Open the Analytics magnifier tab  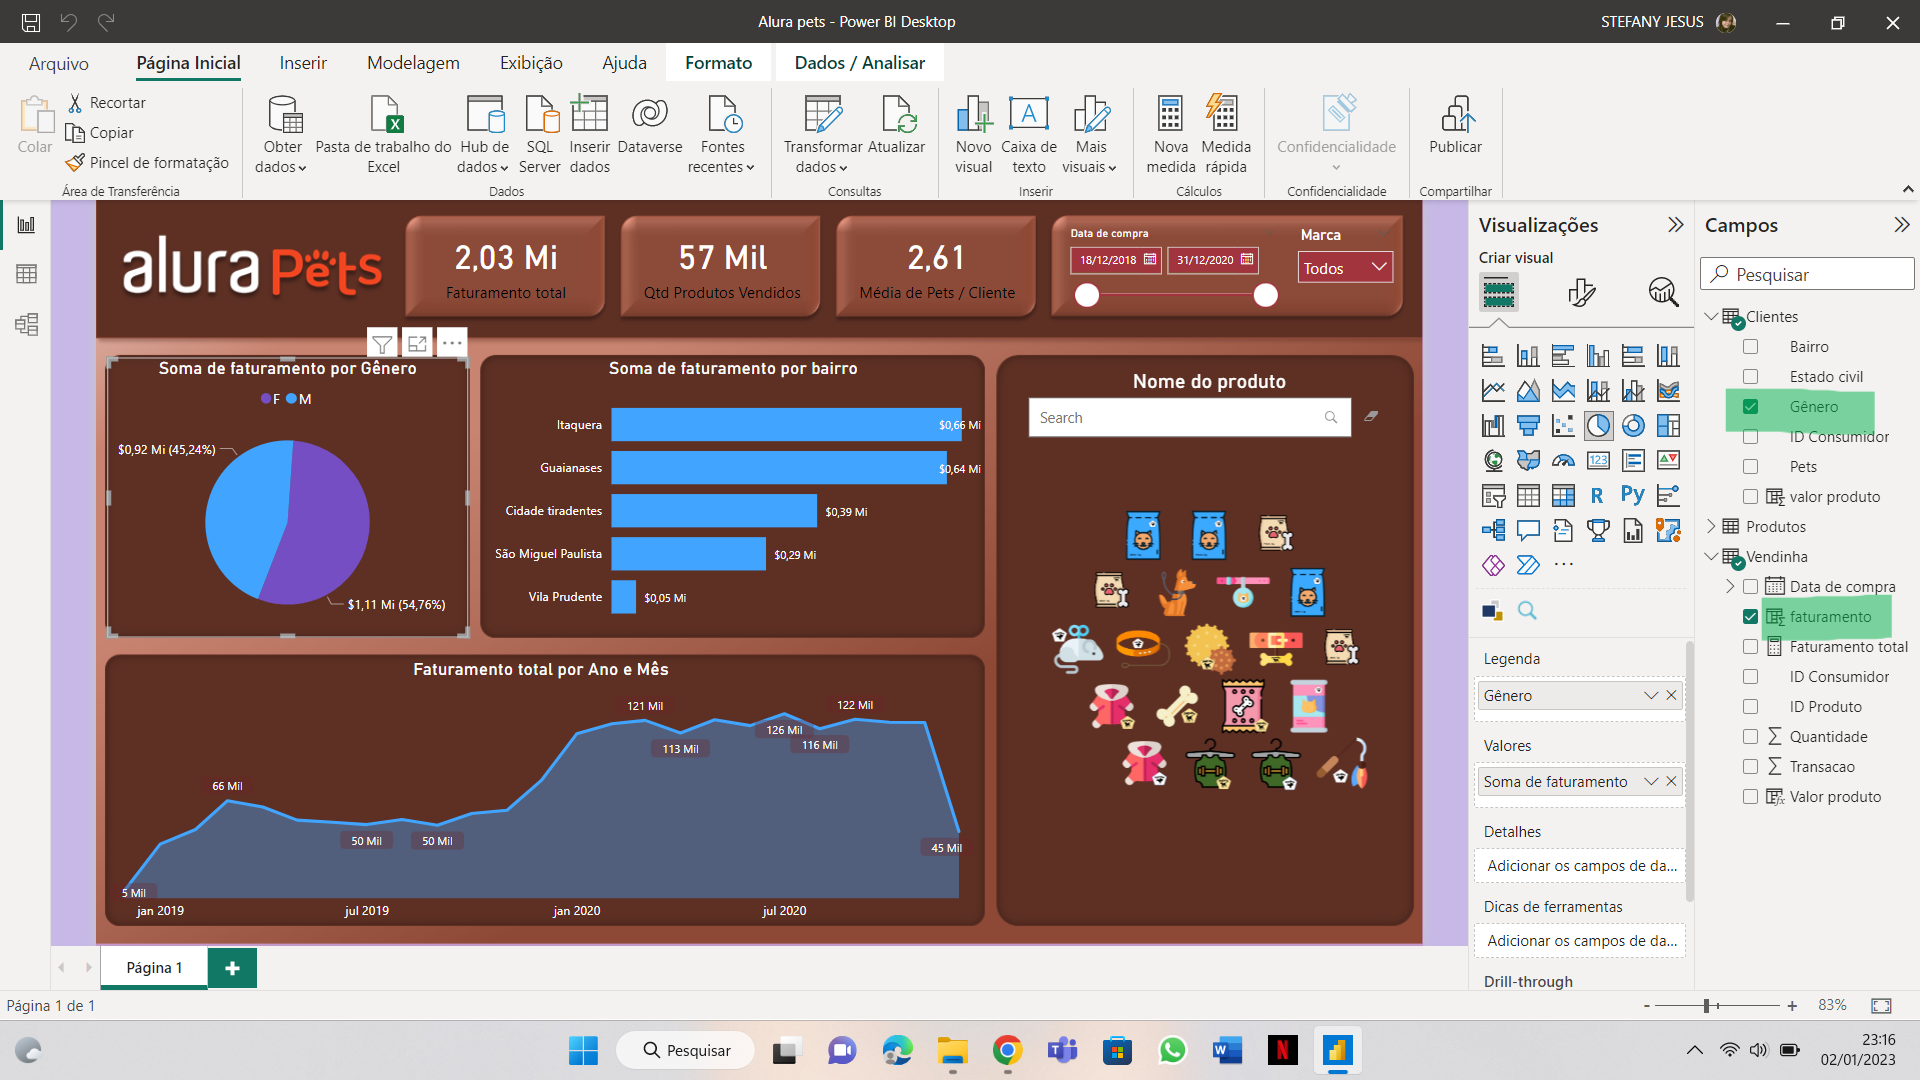coord(1663,292)
